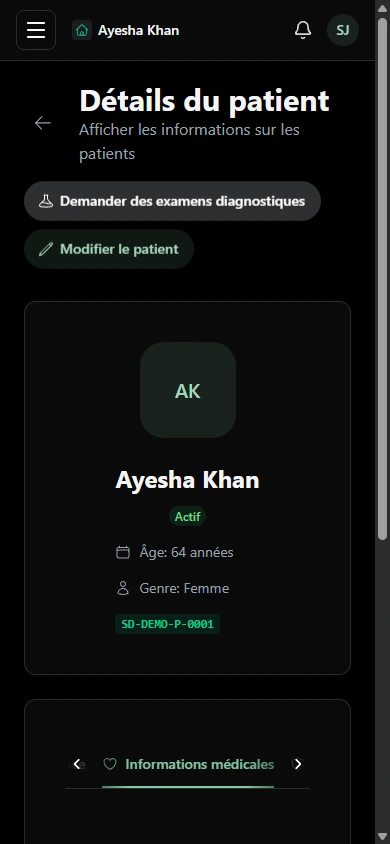Click the SD-DEMO-P-0001 patient ID tag

(167, 624)
